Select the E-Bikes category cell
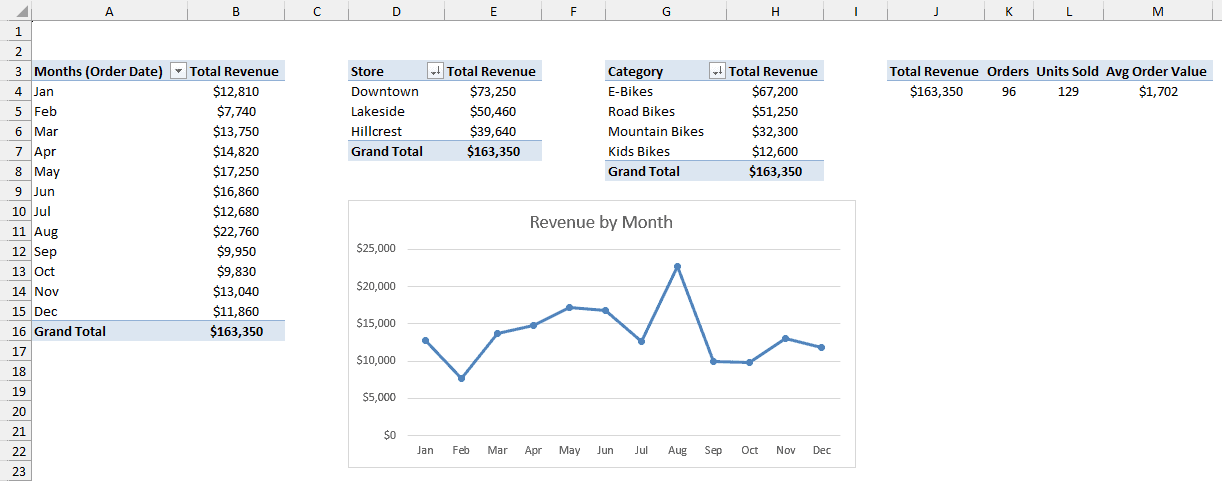 click(666, 91)
